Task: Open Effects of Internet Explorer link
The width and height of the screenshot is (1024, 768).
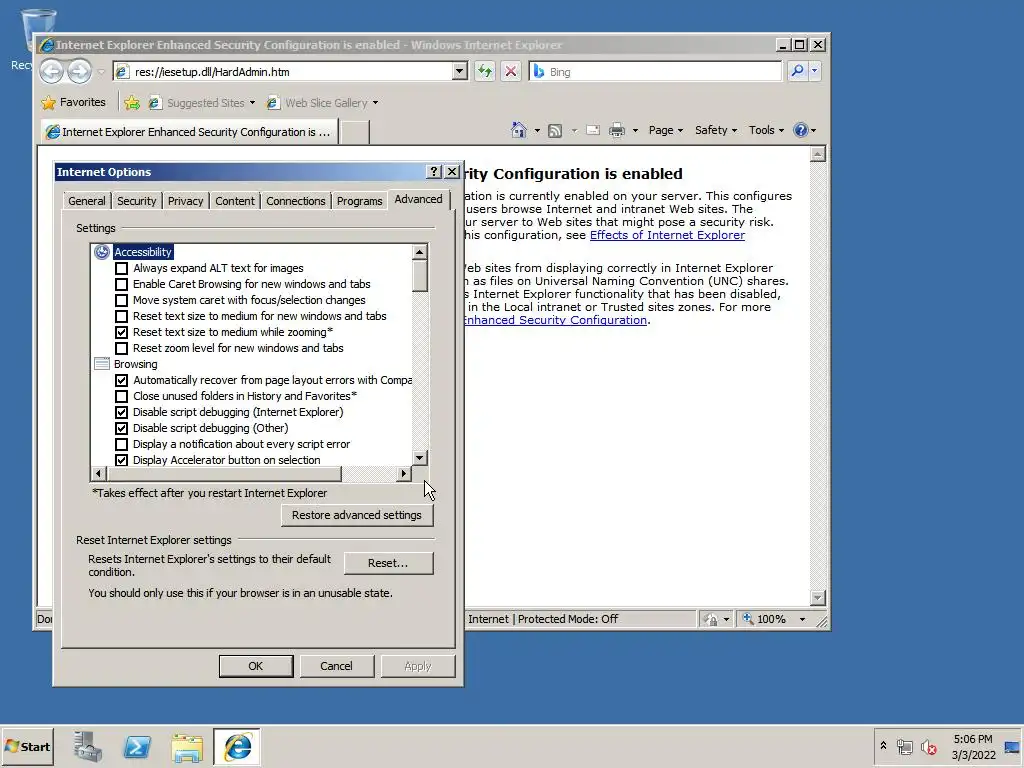Action: (x=667, y=235)
